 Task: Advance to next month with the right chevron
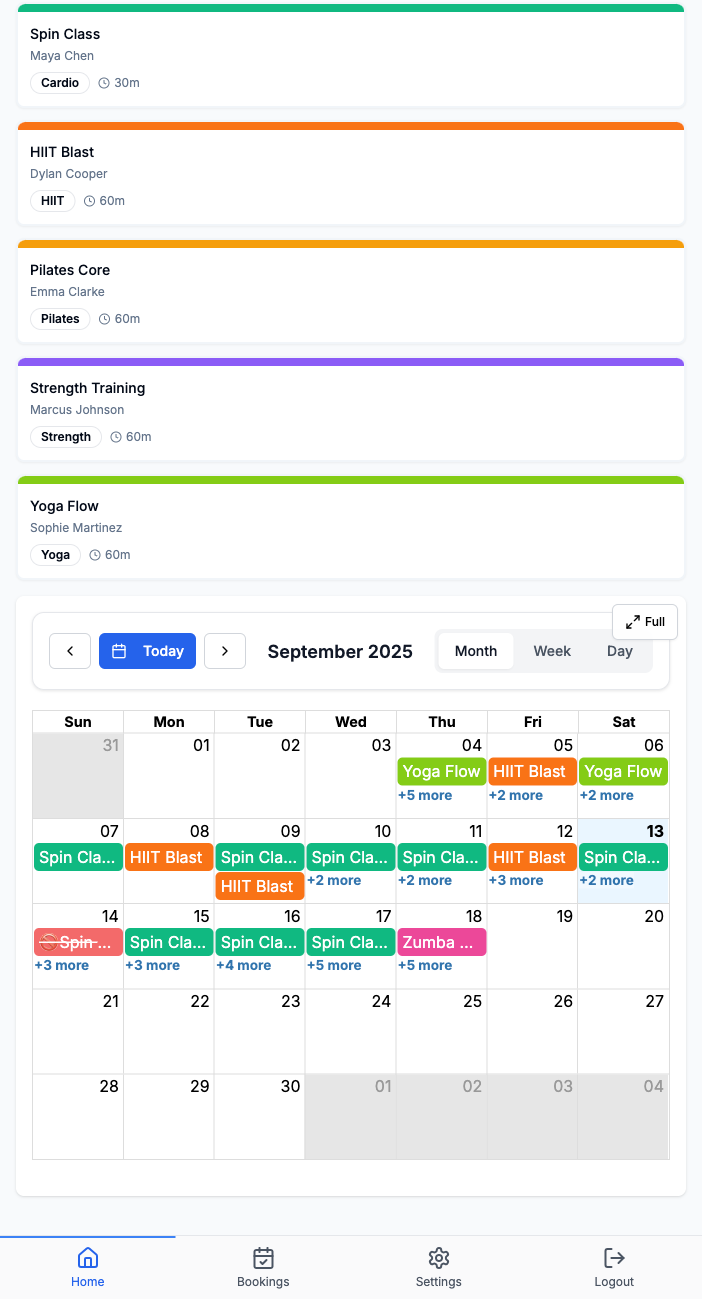(224, 650)
